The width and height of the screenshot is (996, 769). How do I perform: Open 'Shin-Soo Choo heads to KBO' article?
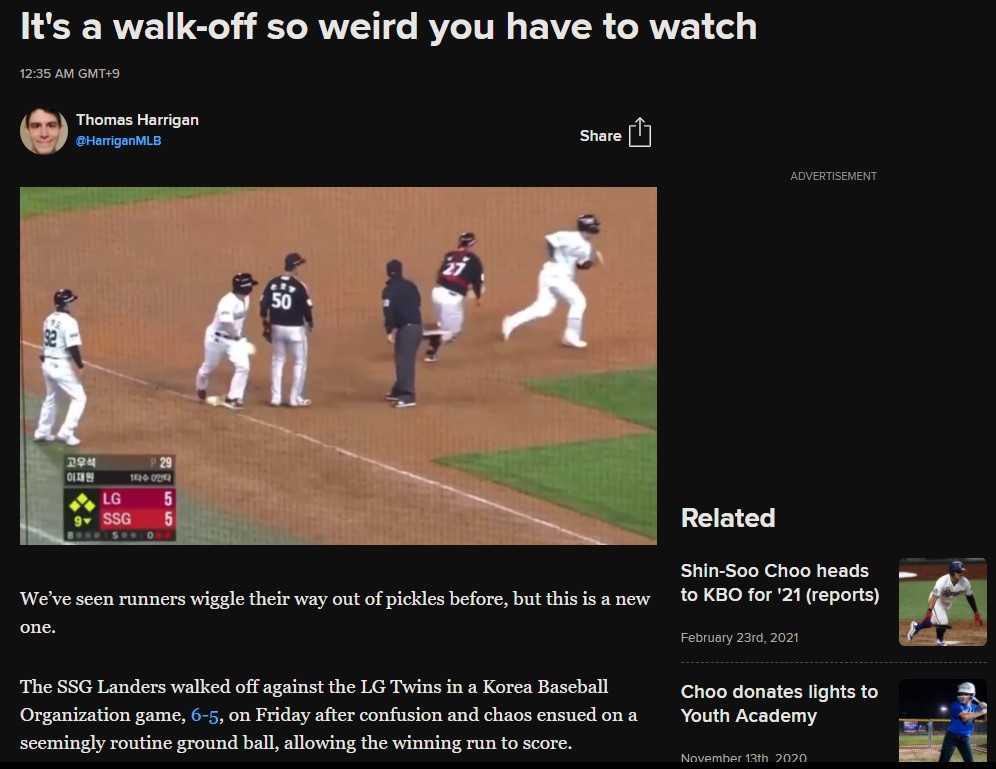pos(779,582)
